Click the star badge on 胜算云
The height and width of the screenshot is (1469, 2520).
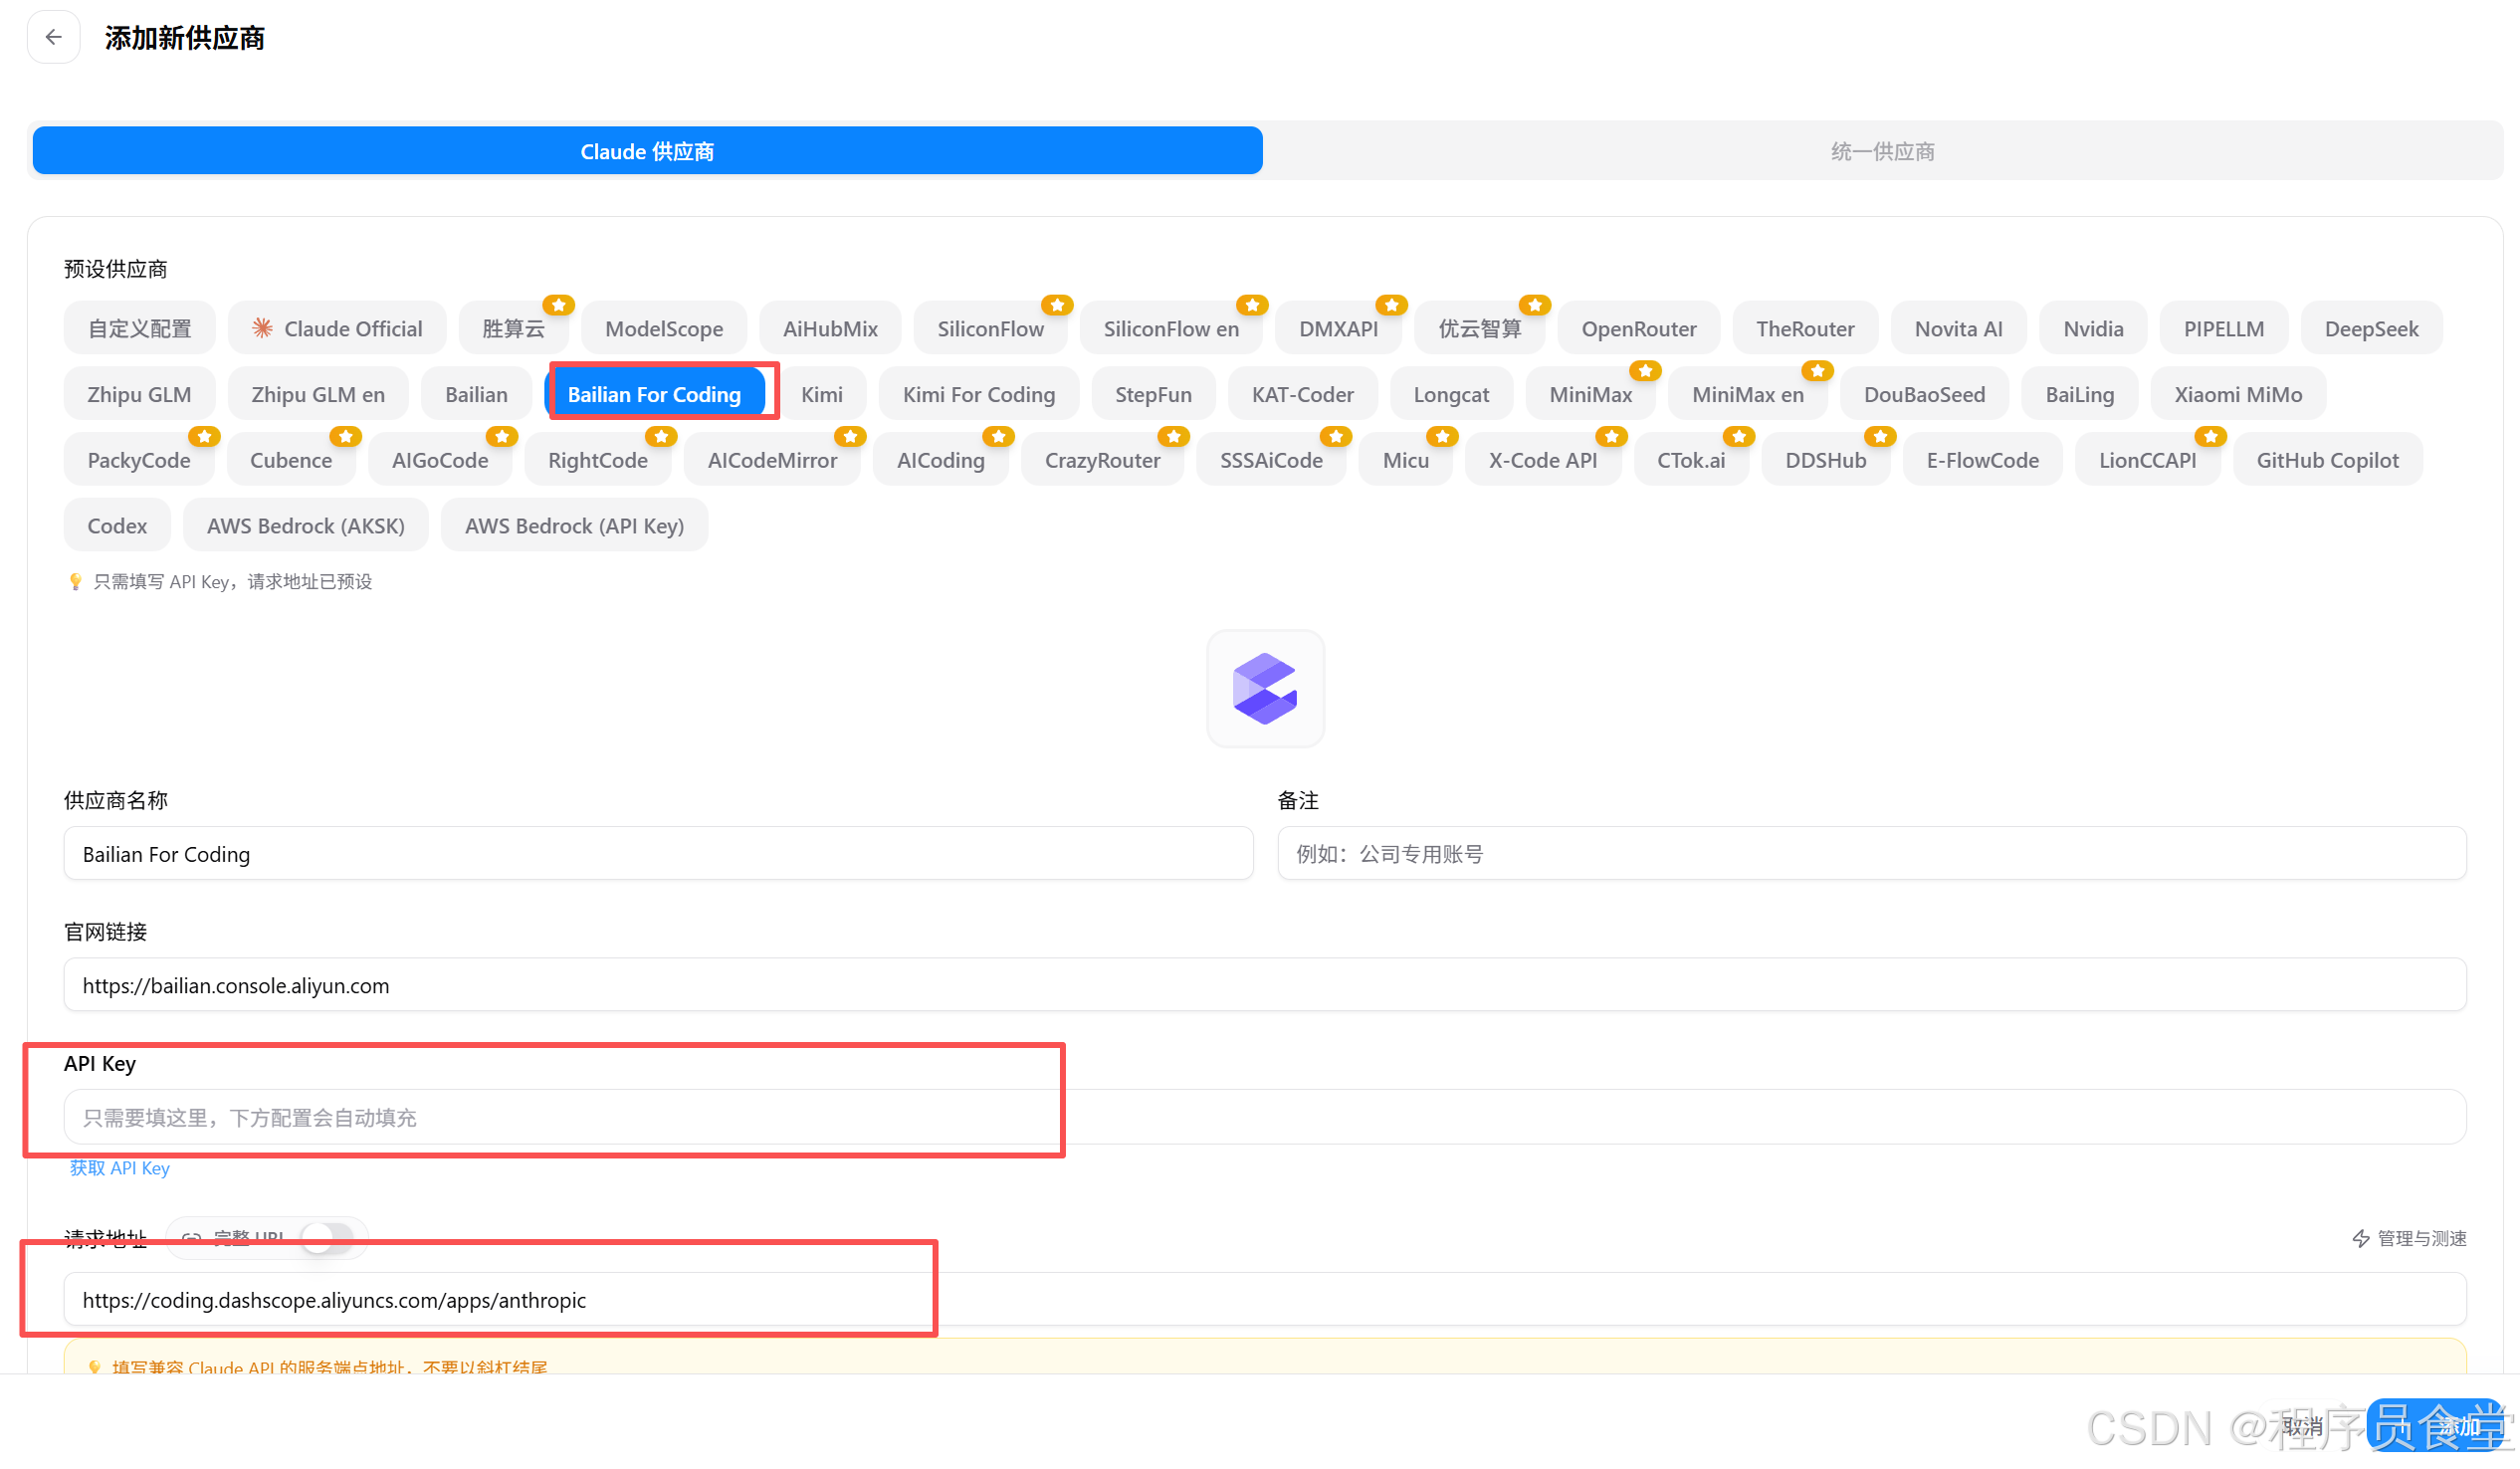pos(558,304)
